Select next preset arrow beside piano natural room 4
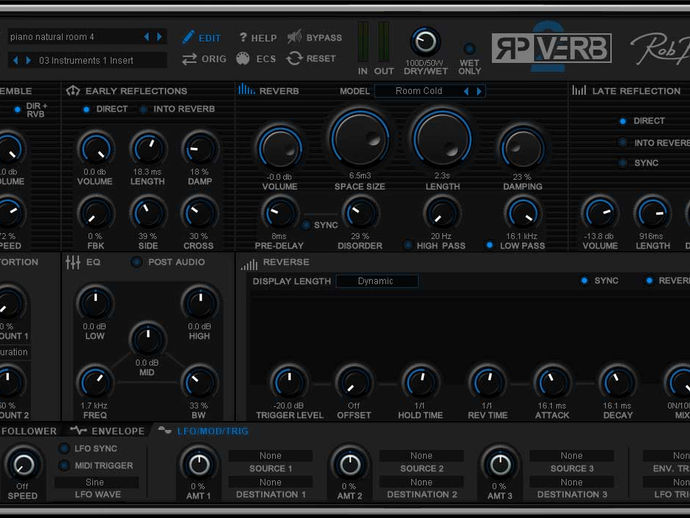Viewport: 690px width, 518px height. (159, 37)
